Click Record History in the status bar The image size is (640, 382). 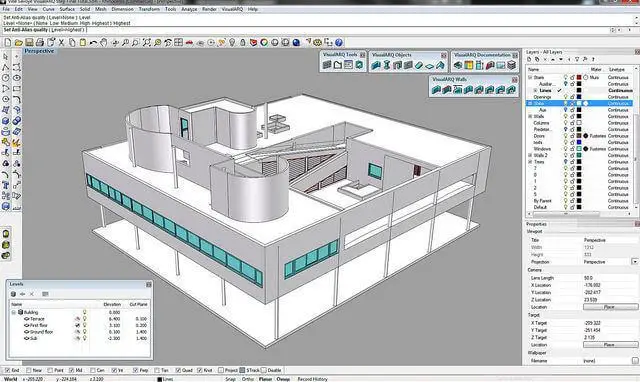(x=313, y=379)
